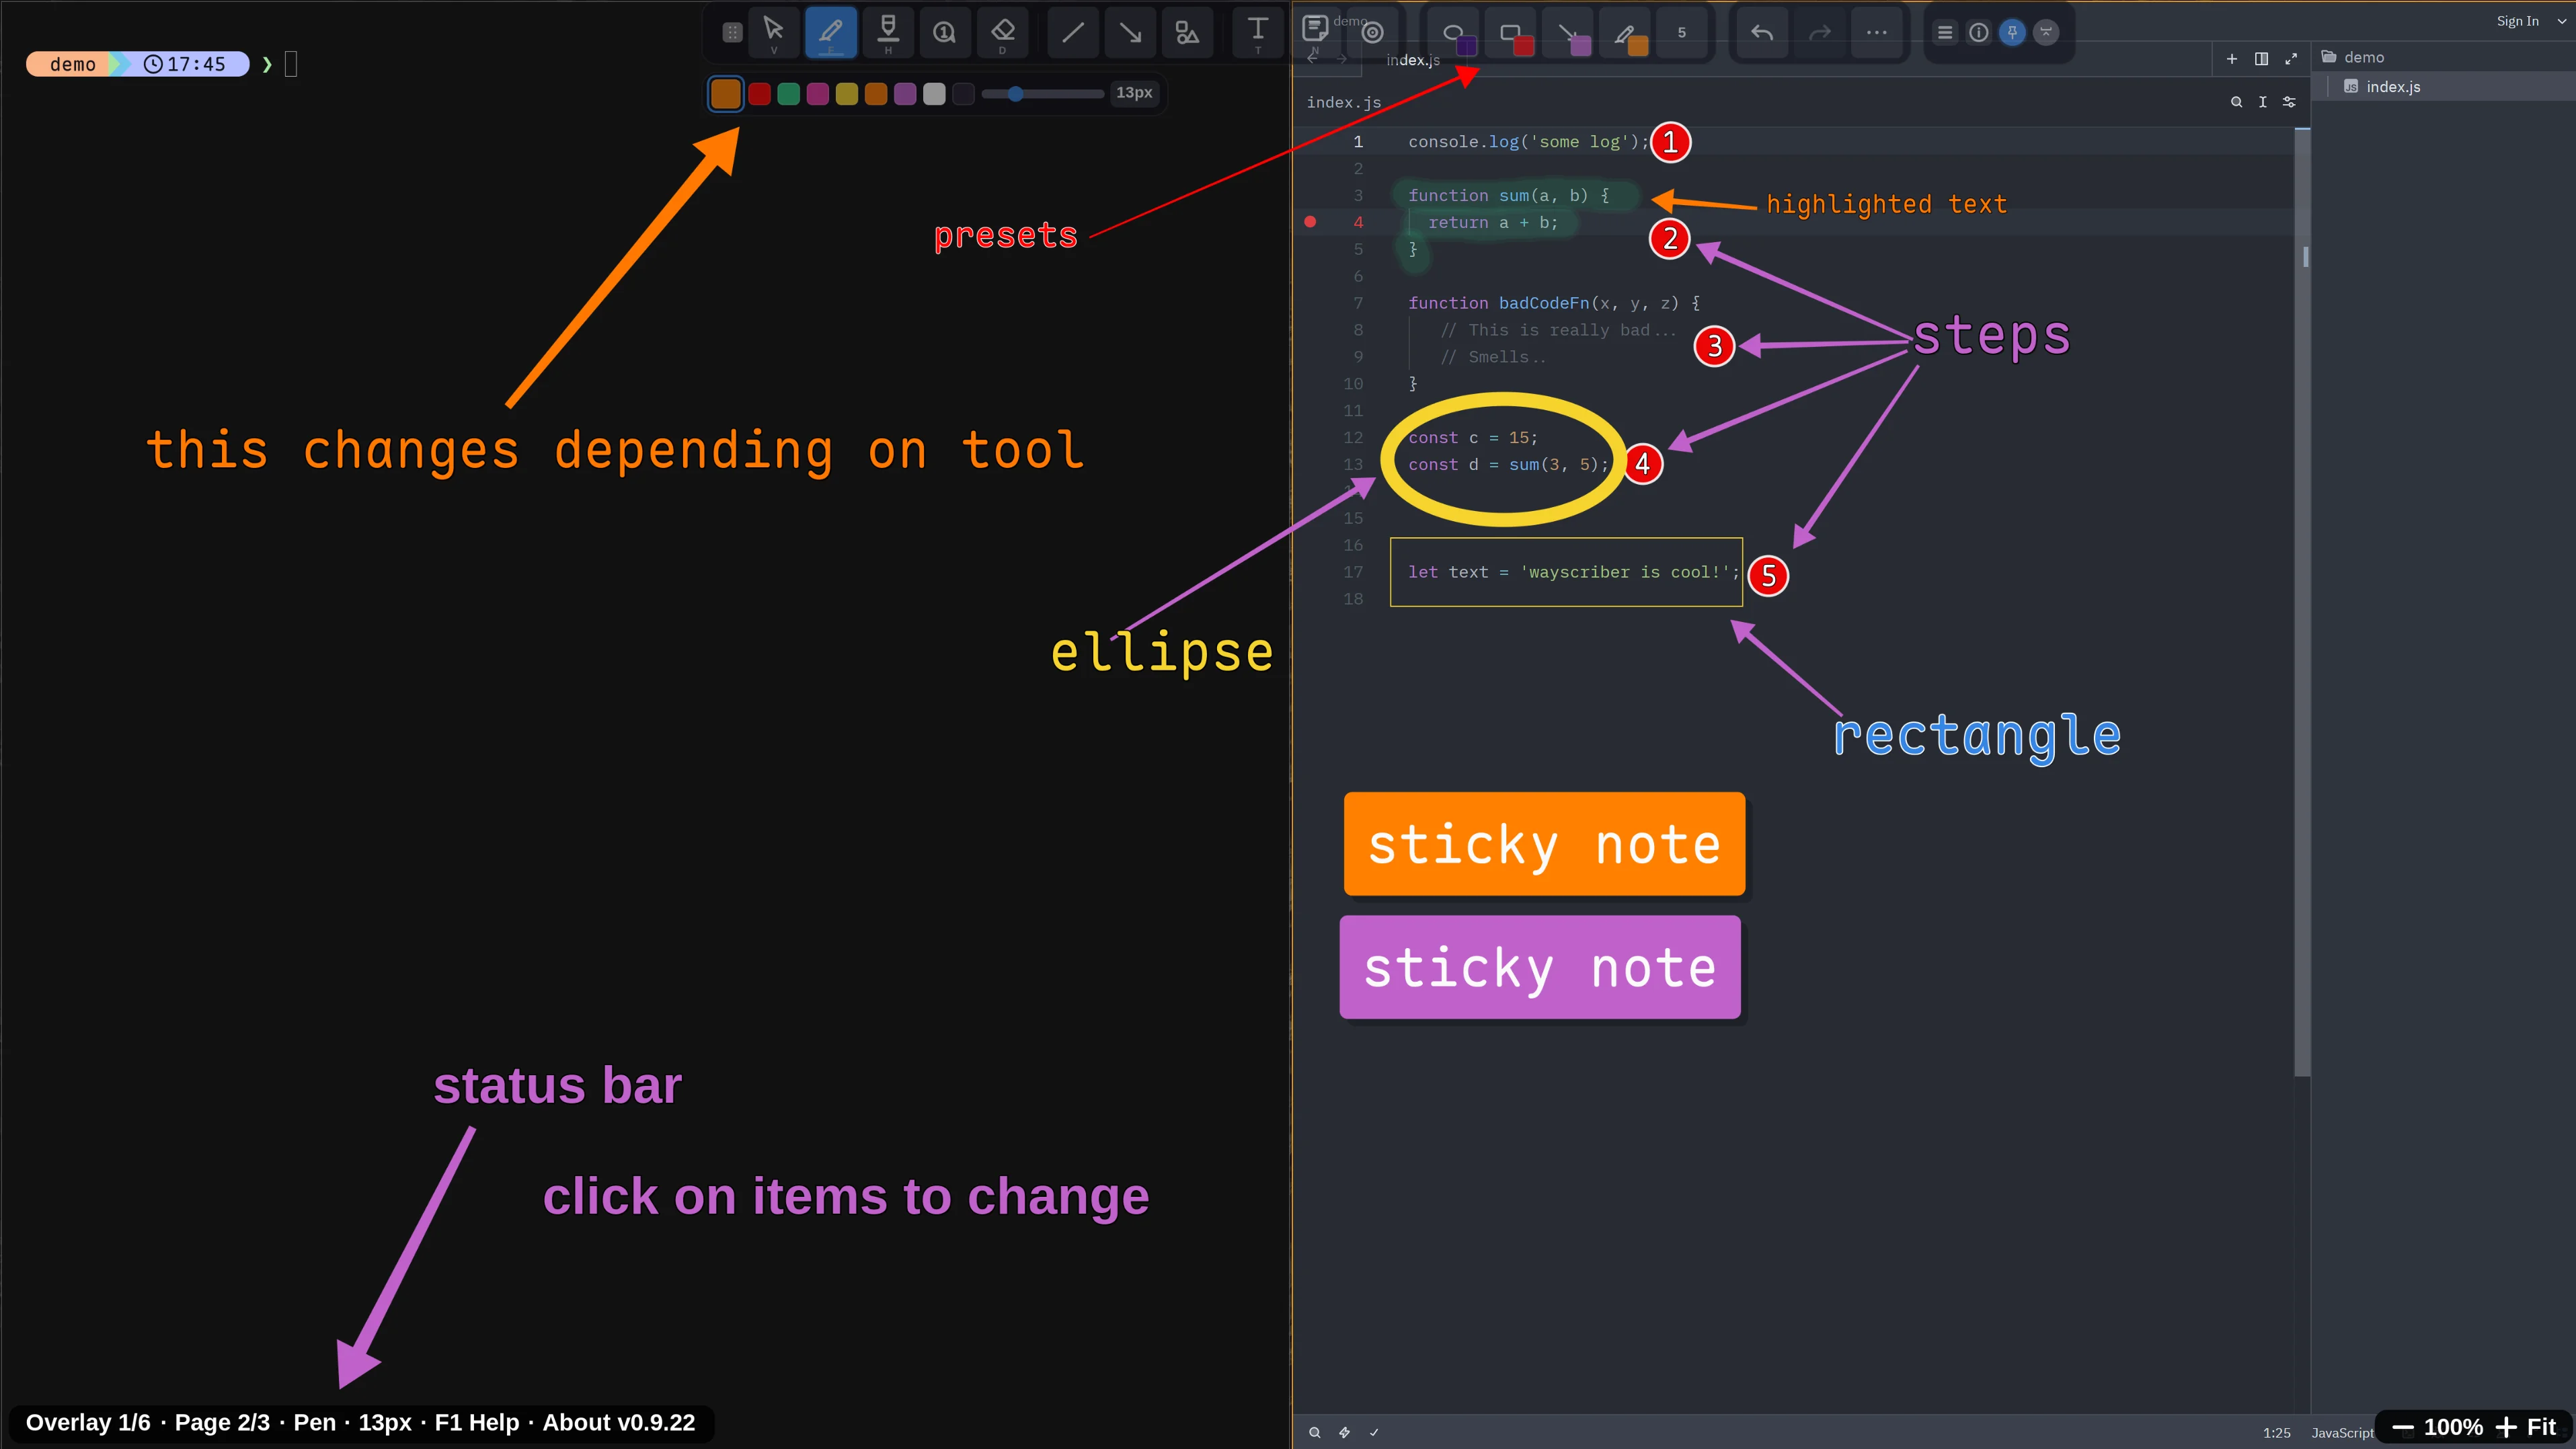Pick the green color swatch
Image resolution: width=2576 pixels, height=1449 pixels.
tap(789, 94)
